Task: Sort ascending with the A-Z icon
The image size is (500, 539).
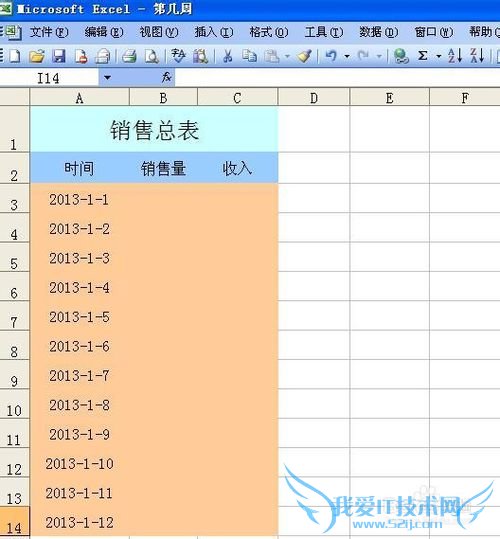Action: coord(455,56)
